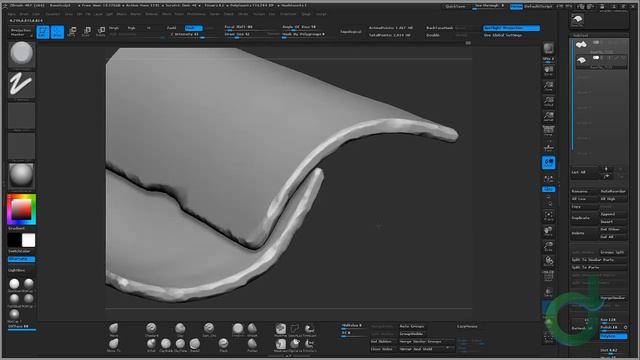
Task: Collapse the SubTool palette header
Action: [580, 36]
